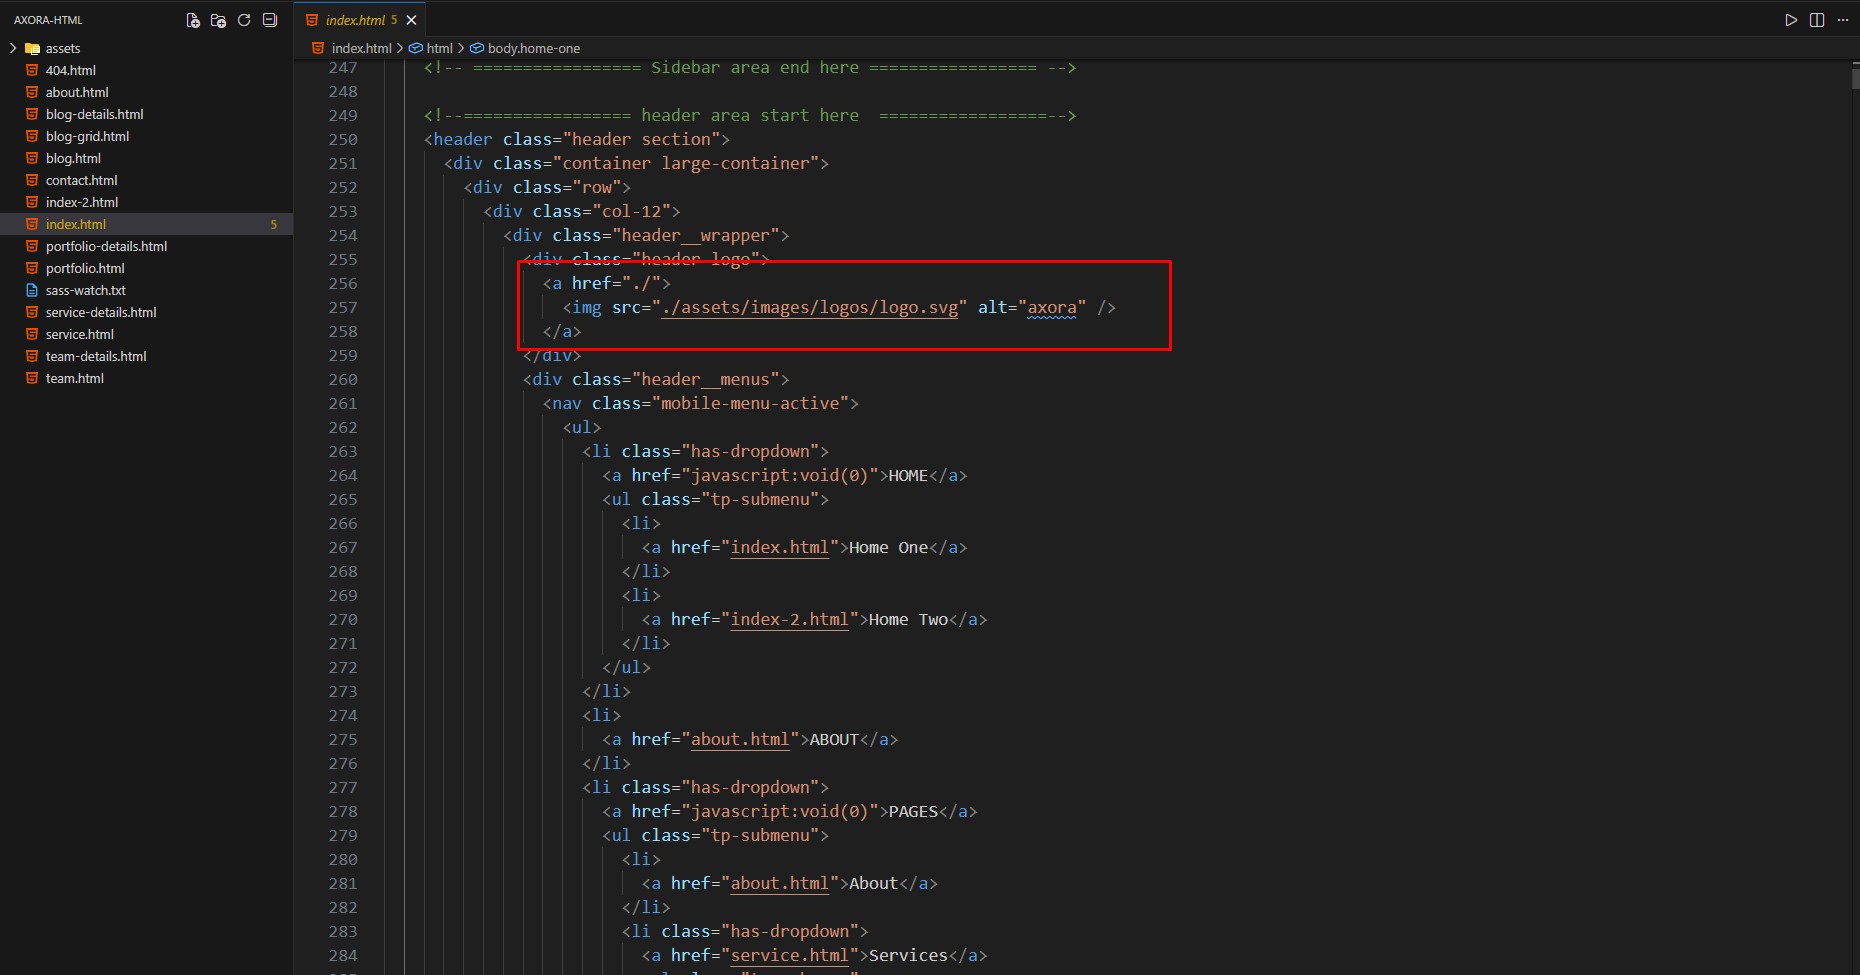Open body.home-one breadcrumb dropdown
1860x975 pixels.
click(533, 48)
